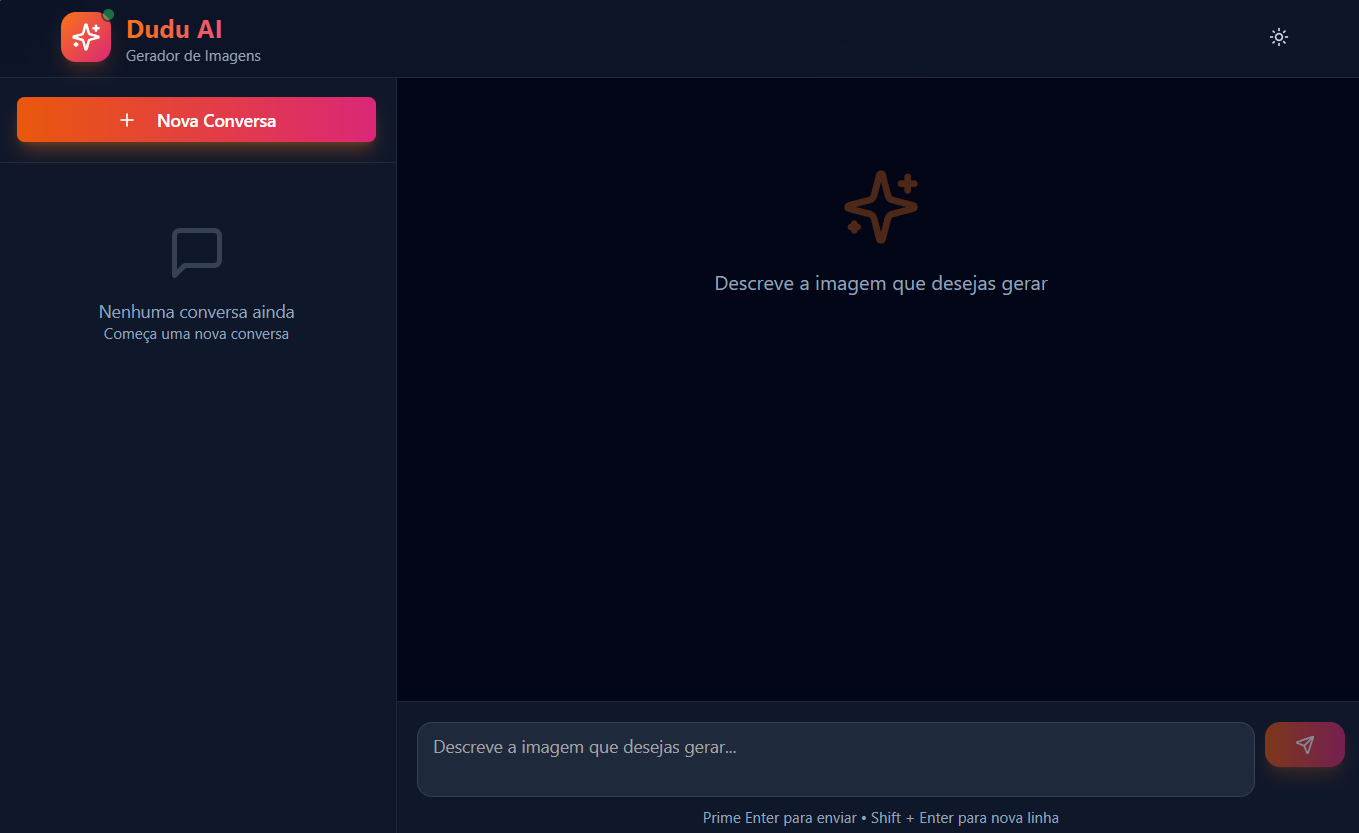Click the Dudu AI sparkle logo icon
The width and height of the screenshot is (1359, 833).
[x=86, y=37]
